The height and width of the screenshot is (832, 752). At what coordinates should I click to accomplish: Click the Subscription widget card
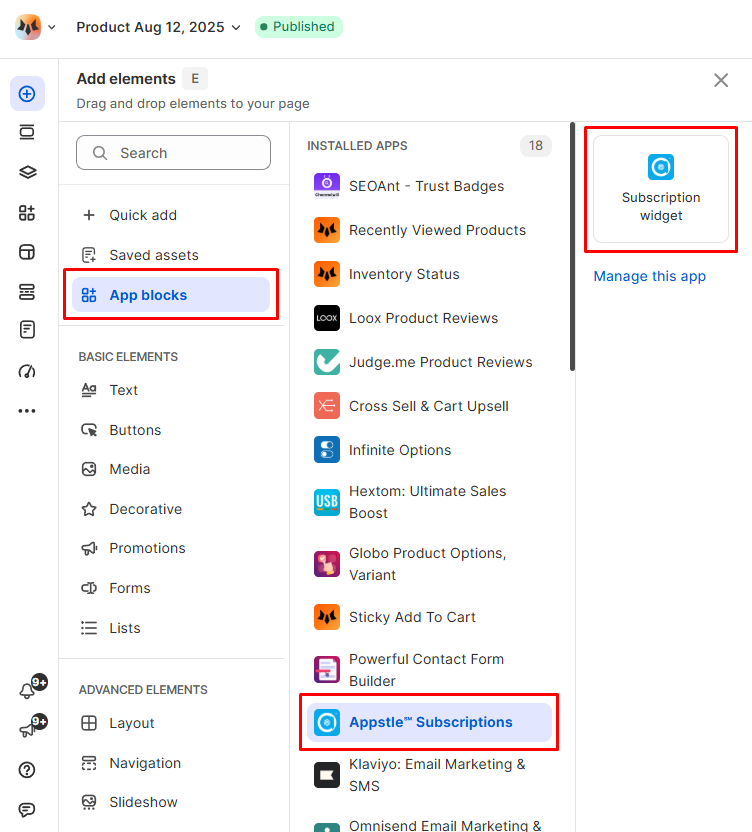point(661,189)
